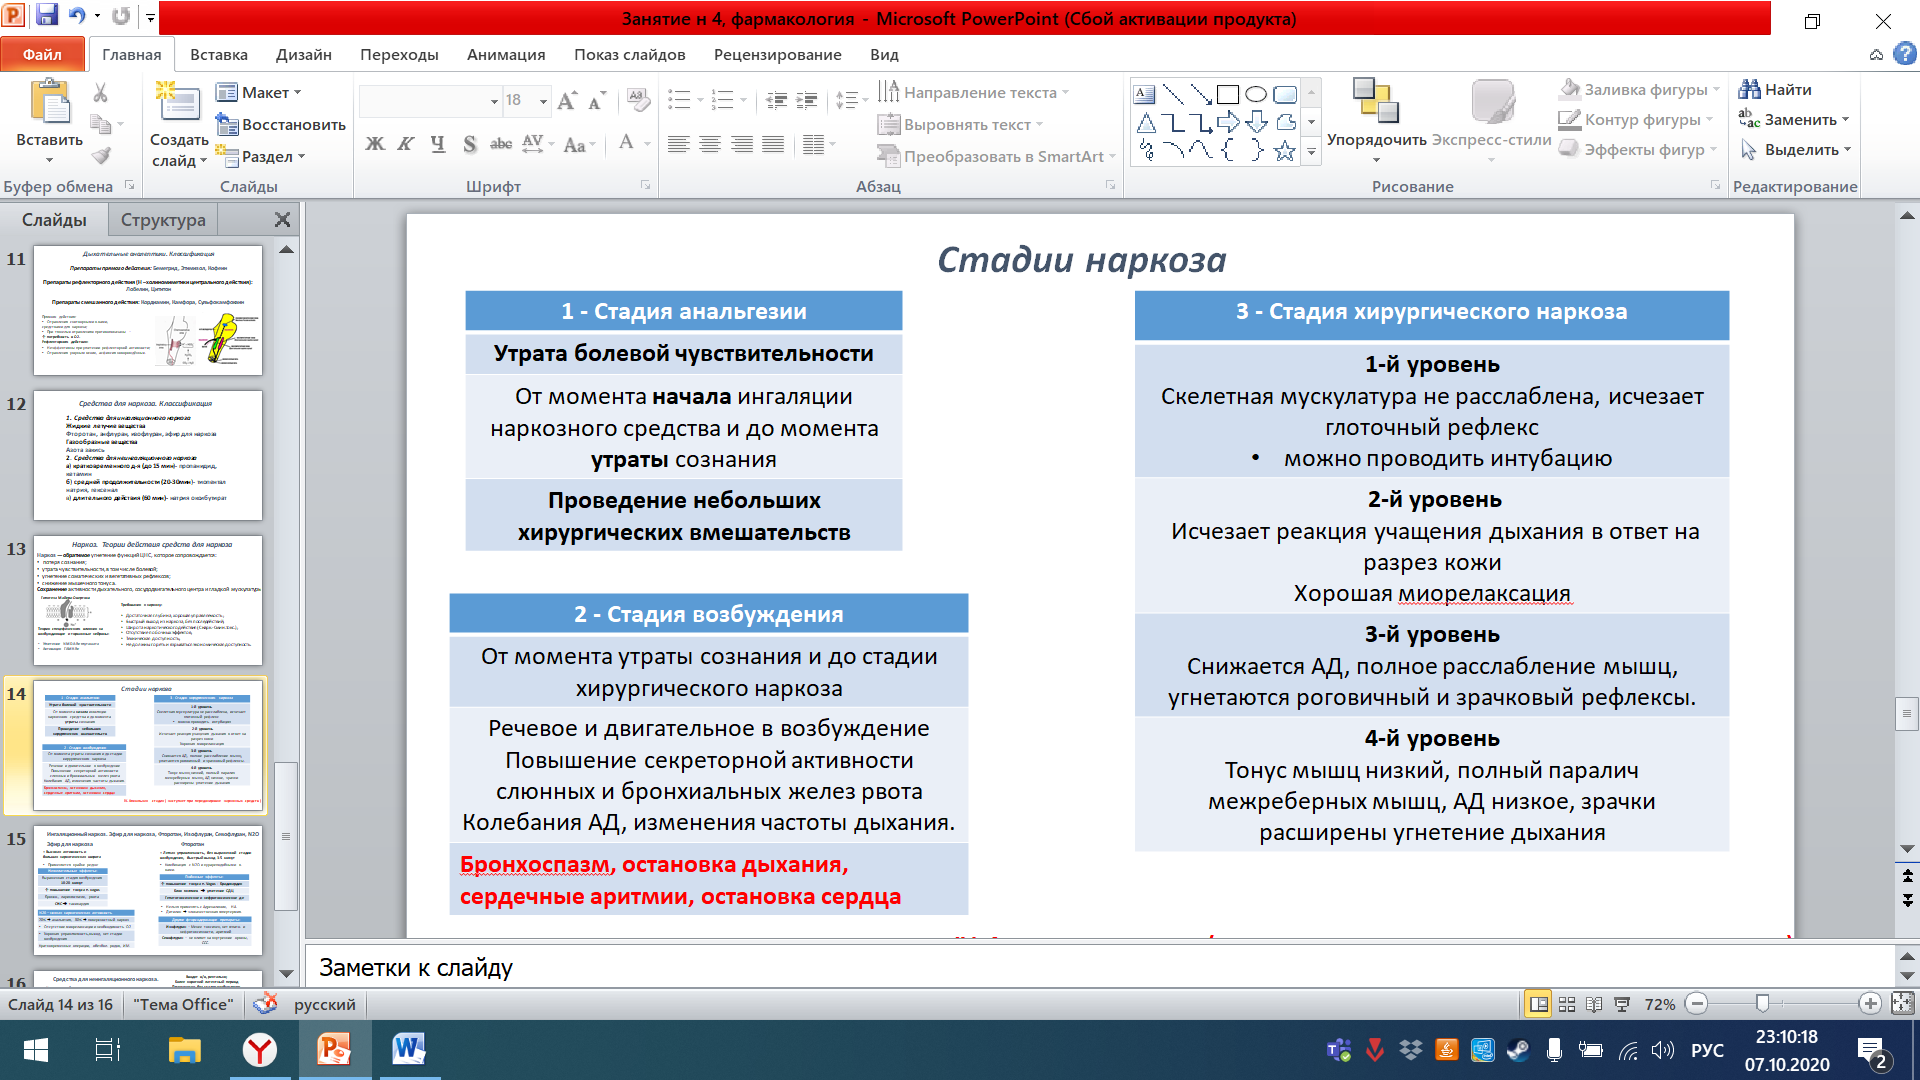Switch to the Анимация ribbon tab
This screenshot has height=1080, width=1920.
click(x=506, y=54)
